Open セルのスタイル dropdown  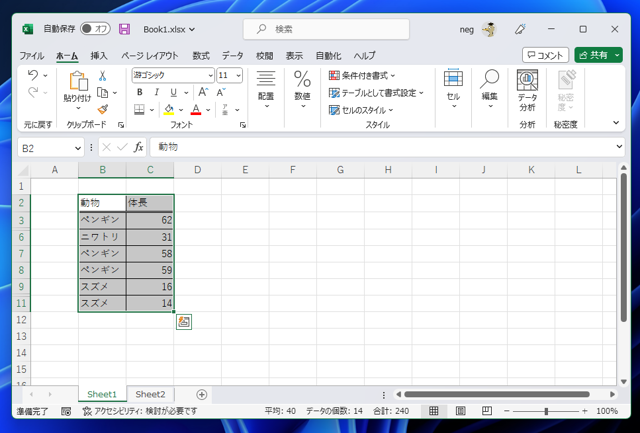click(x=361, y=110)
